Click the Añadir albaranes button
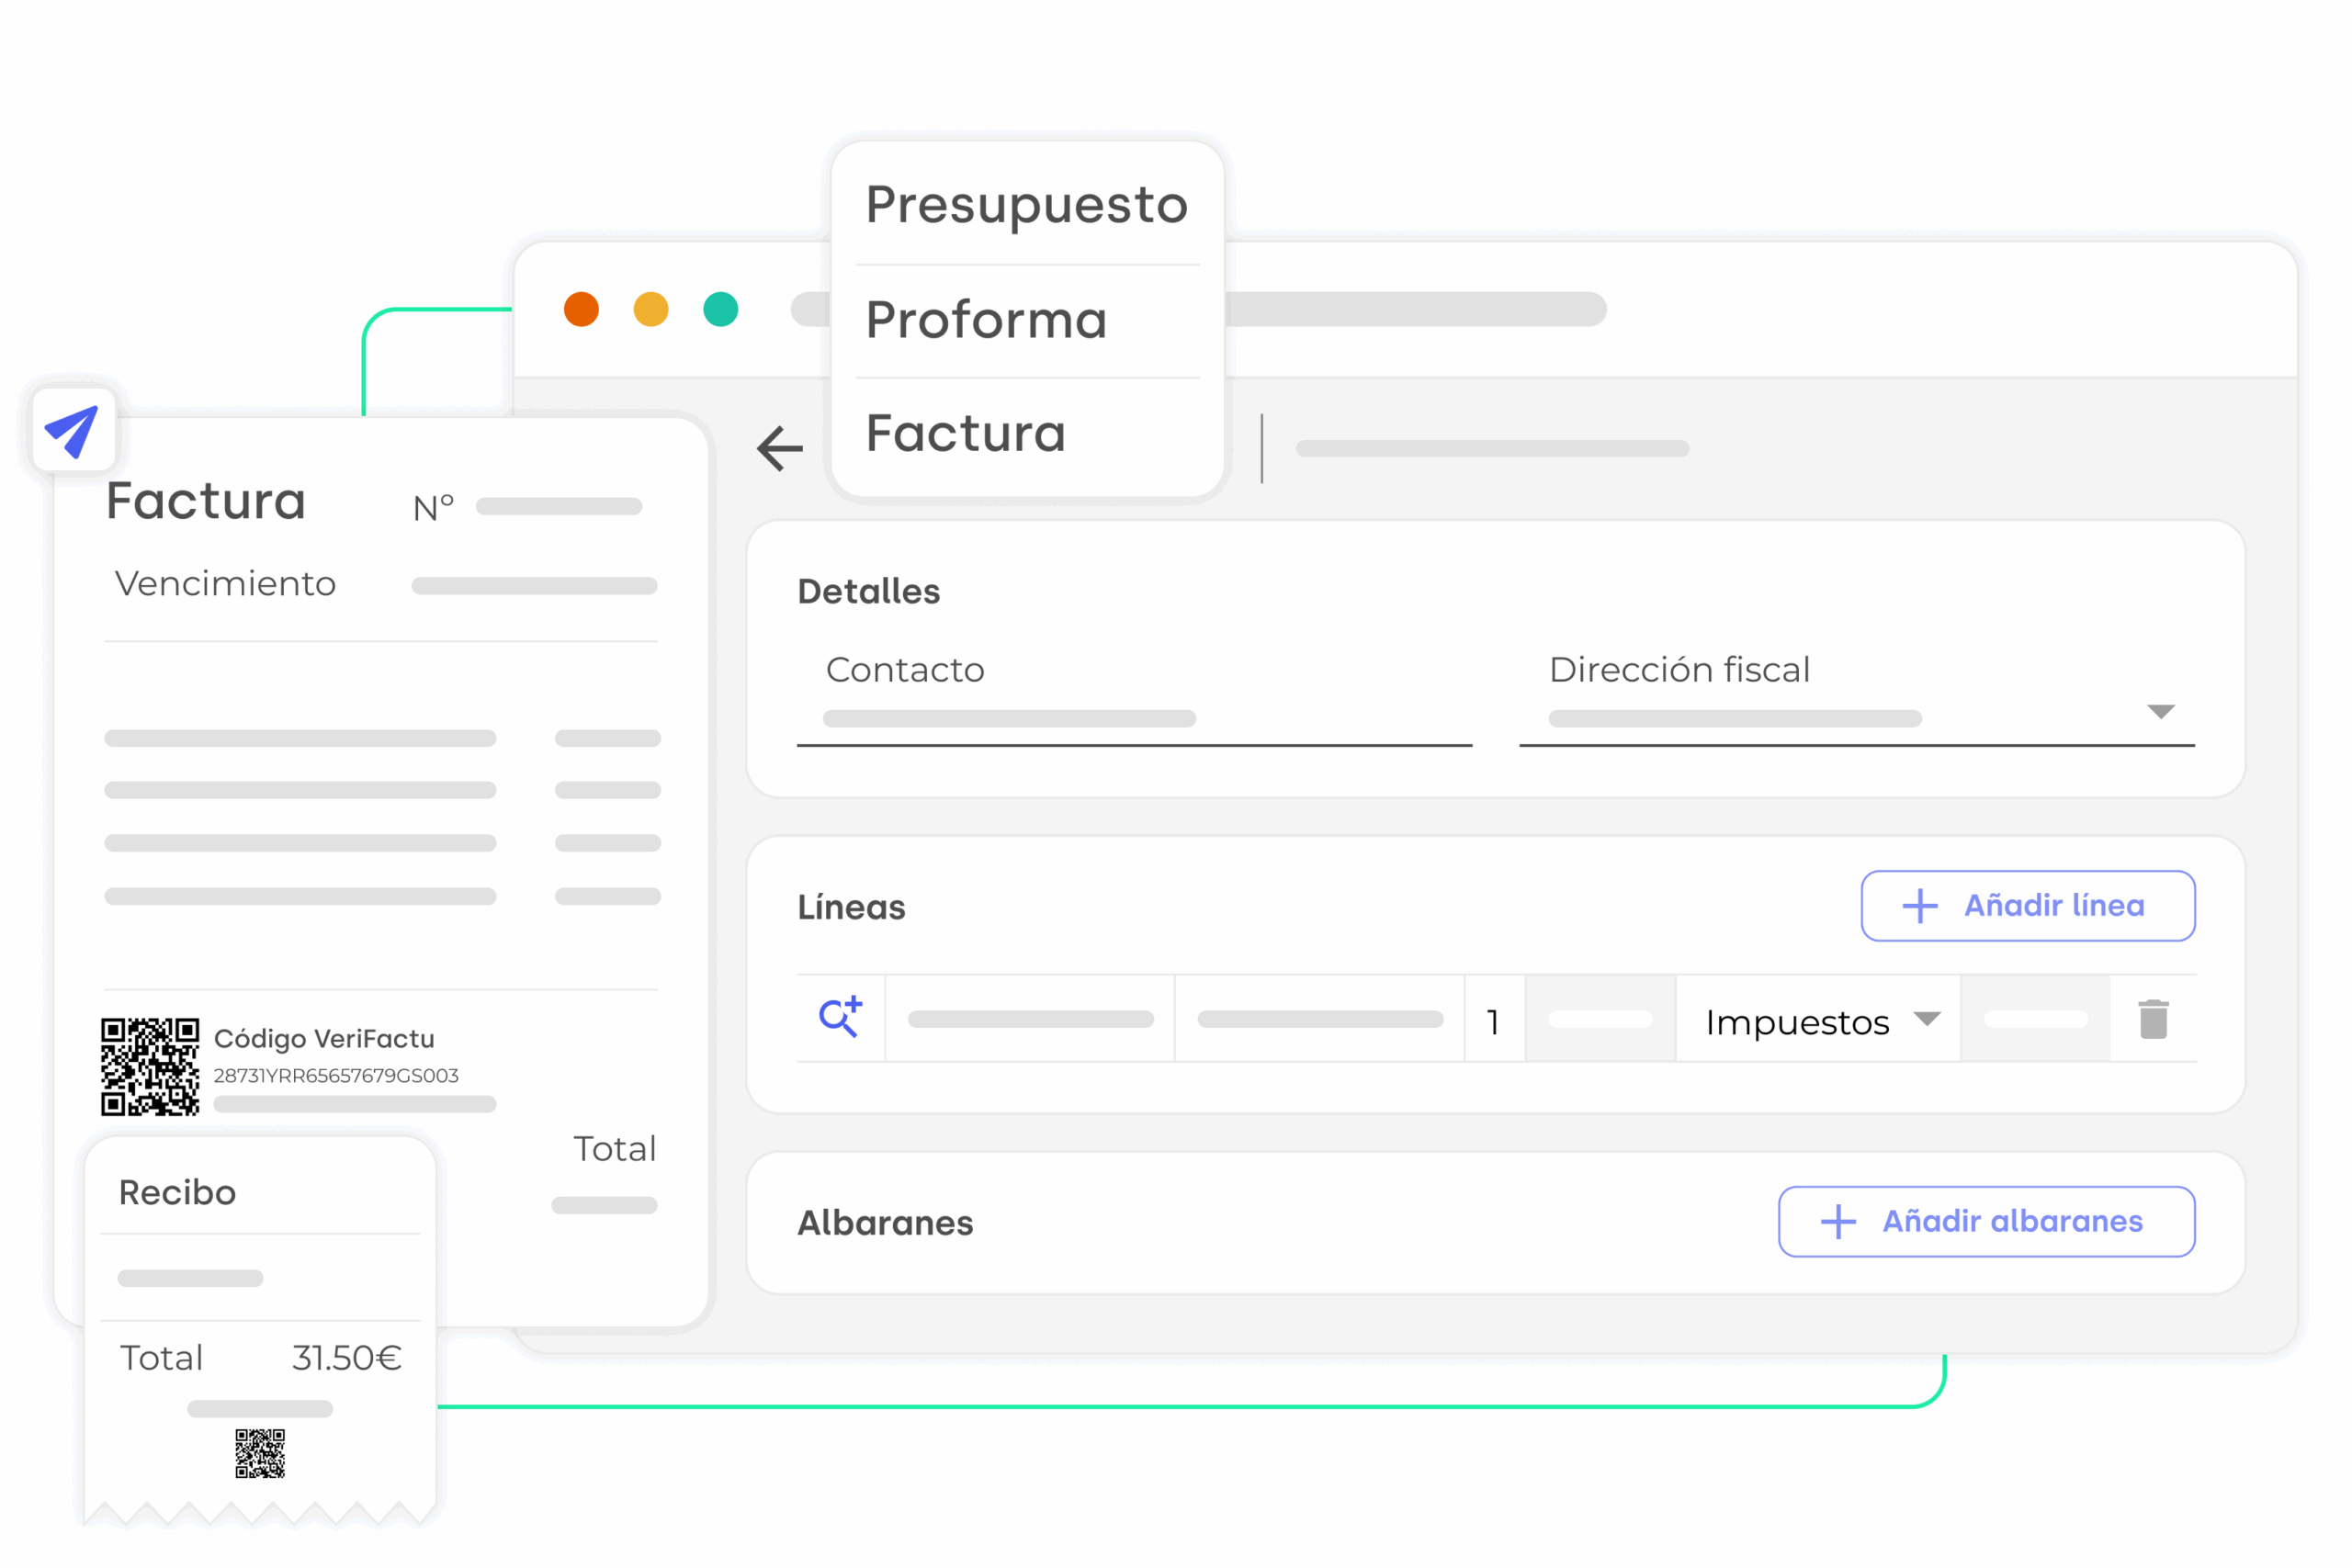 pyautogui.click(x=1986, y=1221)
